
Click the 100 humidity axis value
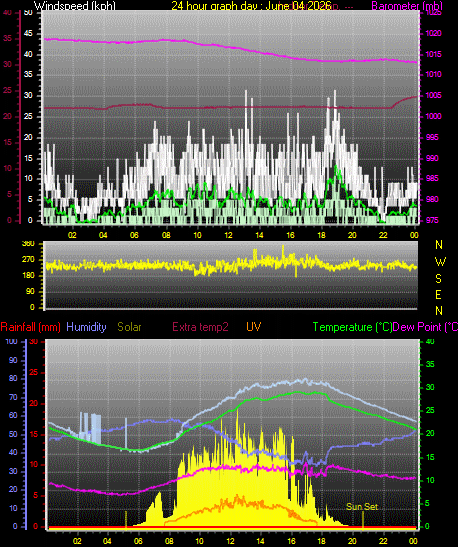click(12, 342)
